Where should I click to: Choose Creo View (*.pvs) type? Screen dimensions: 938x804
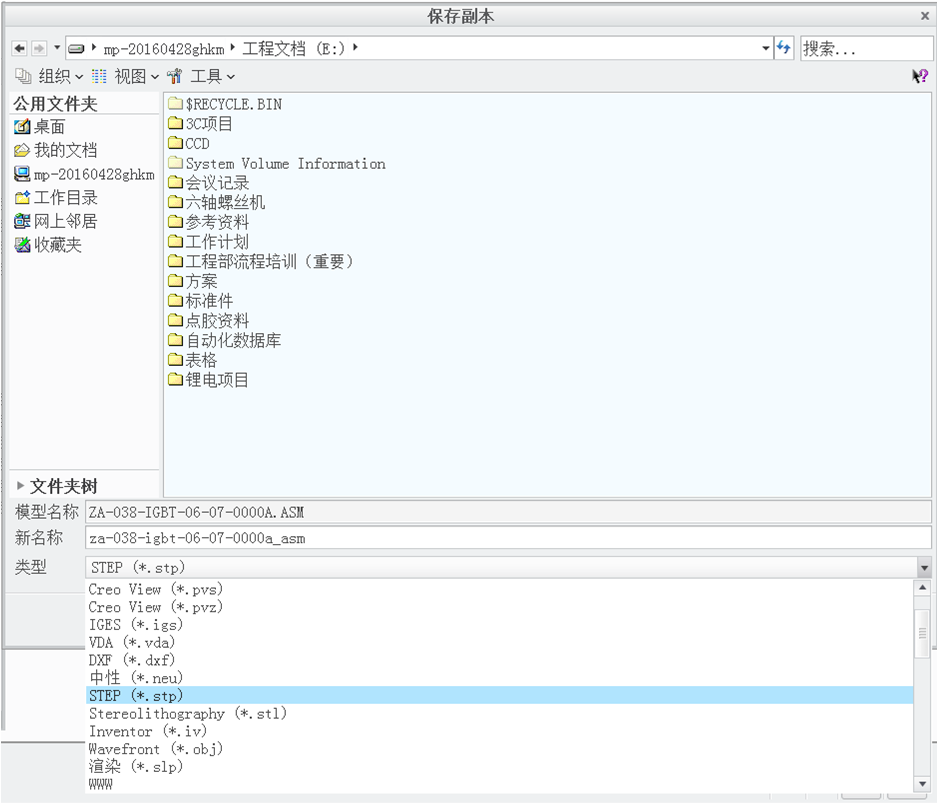tap(500, 589)
